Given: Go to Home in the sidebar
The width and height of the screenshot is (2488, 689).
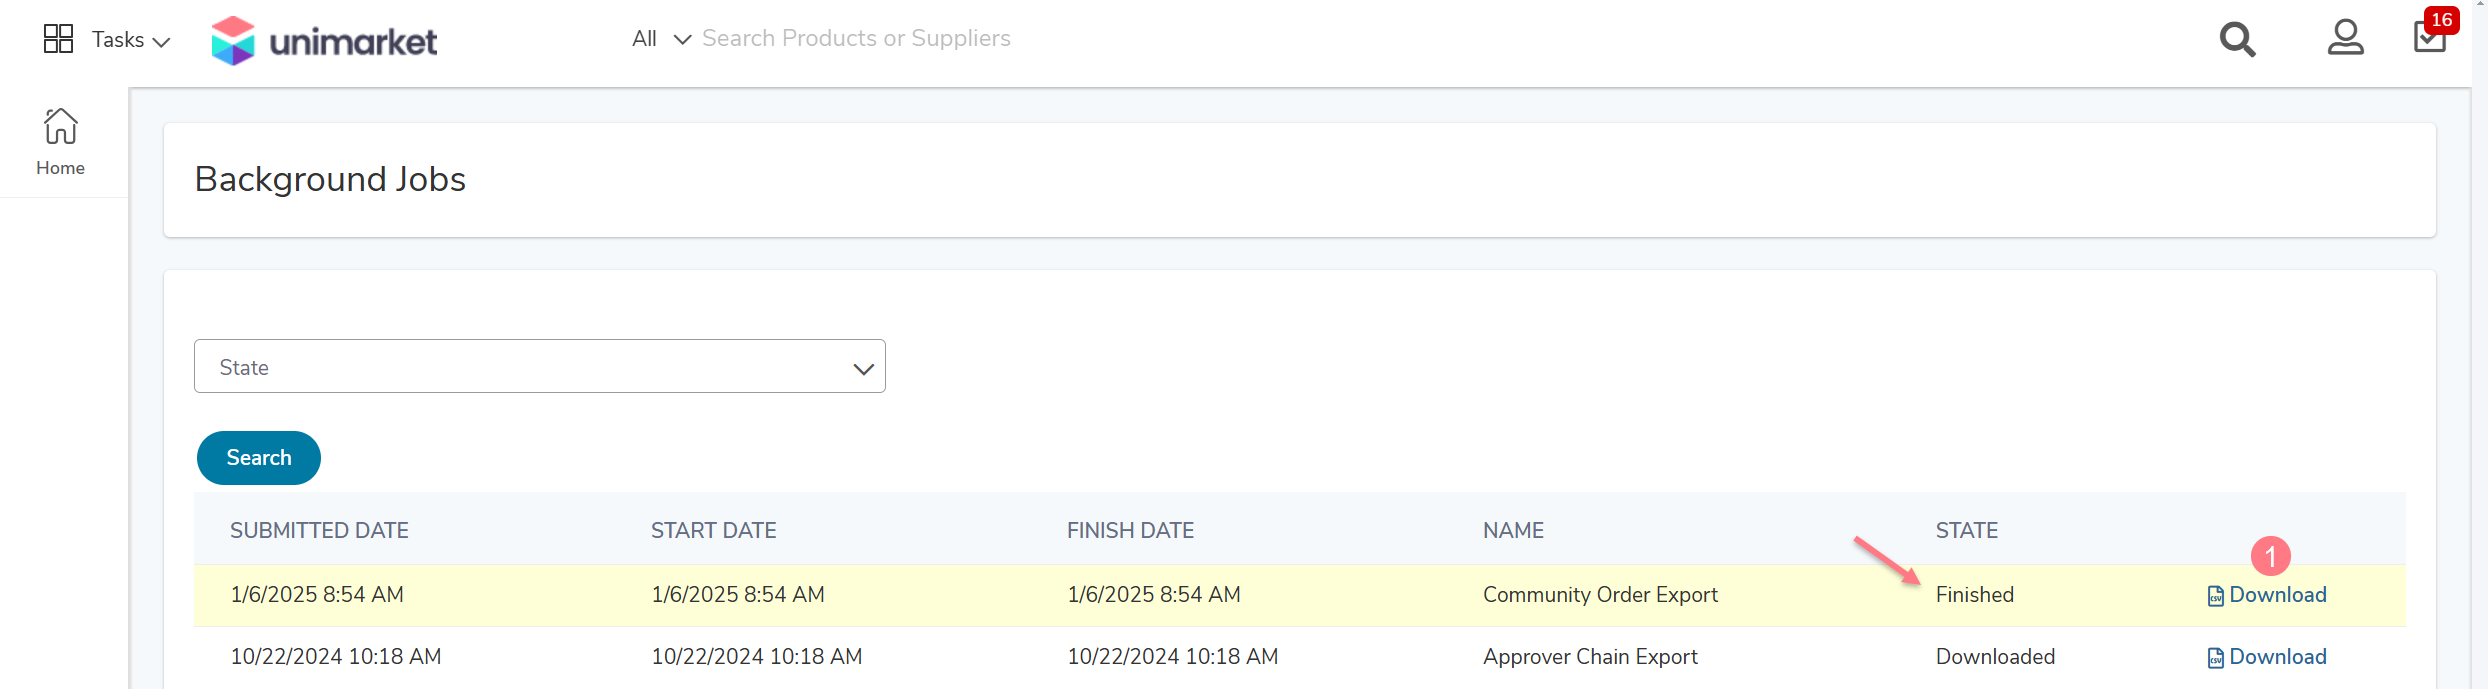Looking at the screenshot, I should [60, 142].
